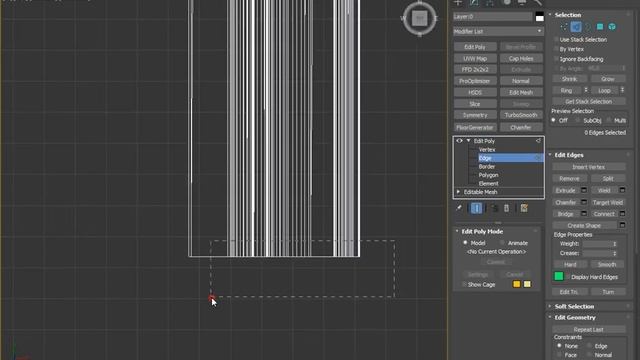Collapse the Edit Edges rollout
The width and height of the screenshot is (640, 360).
pyautogui.click(x=550, y=155)
